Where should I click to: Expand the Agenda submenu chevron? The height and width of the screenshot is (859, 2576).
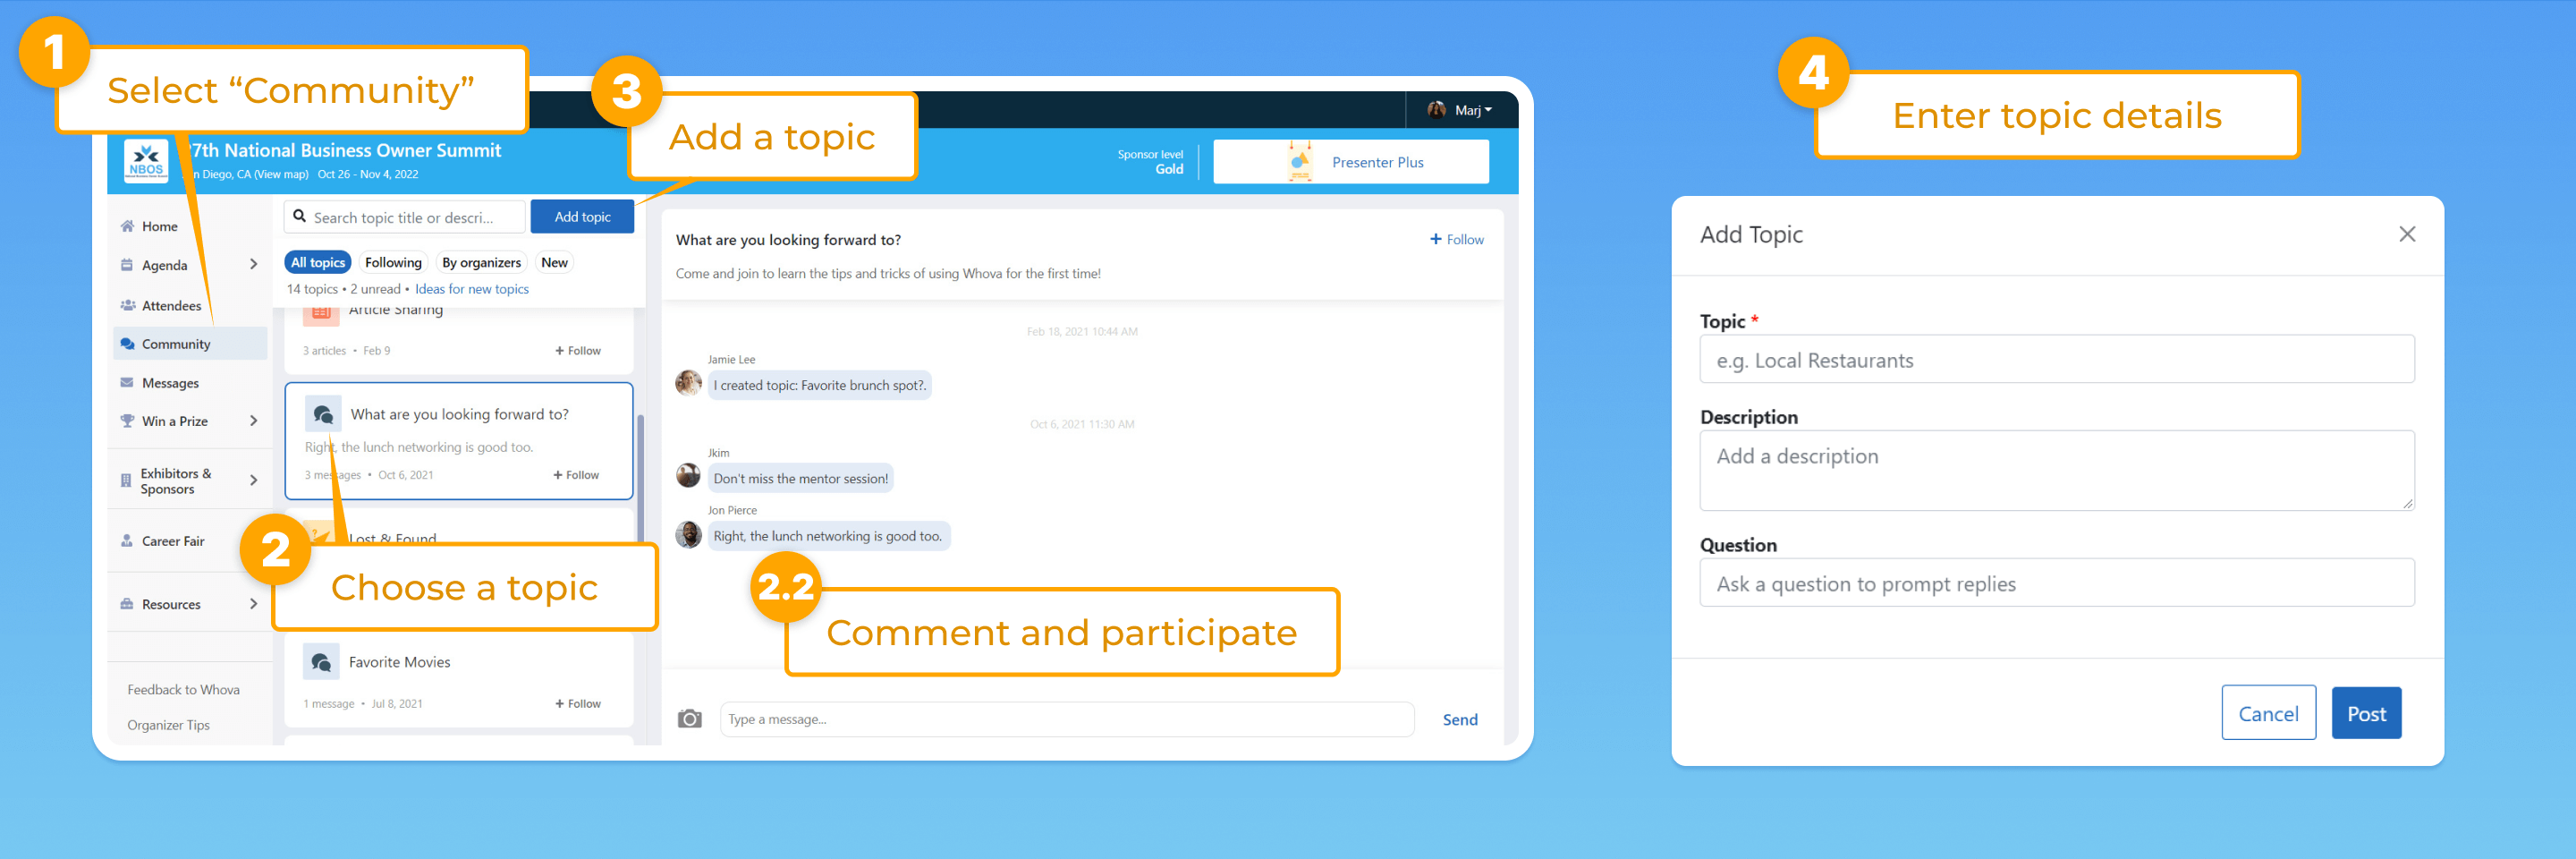point(253,265)
